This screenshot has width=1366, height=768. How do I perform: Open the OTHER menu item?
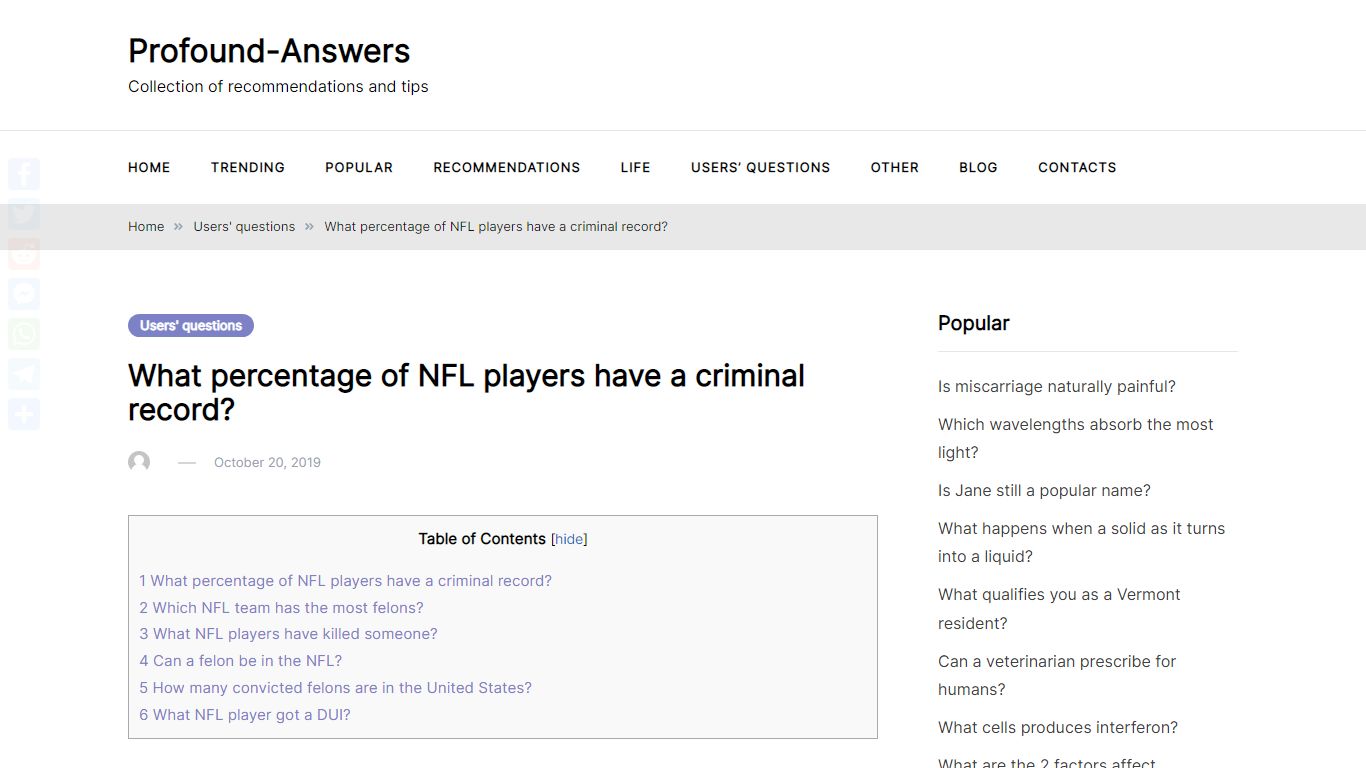(x=895, y=167)
